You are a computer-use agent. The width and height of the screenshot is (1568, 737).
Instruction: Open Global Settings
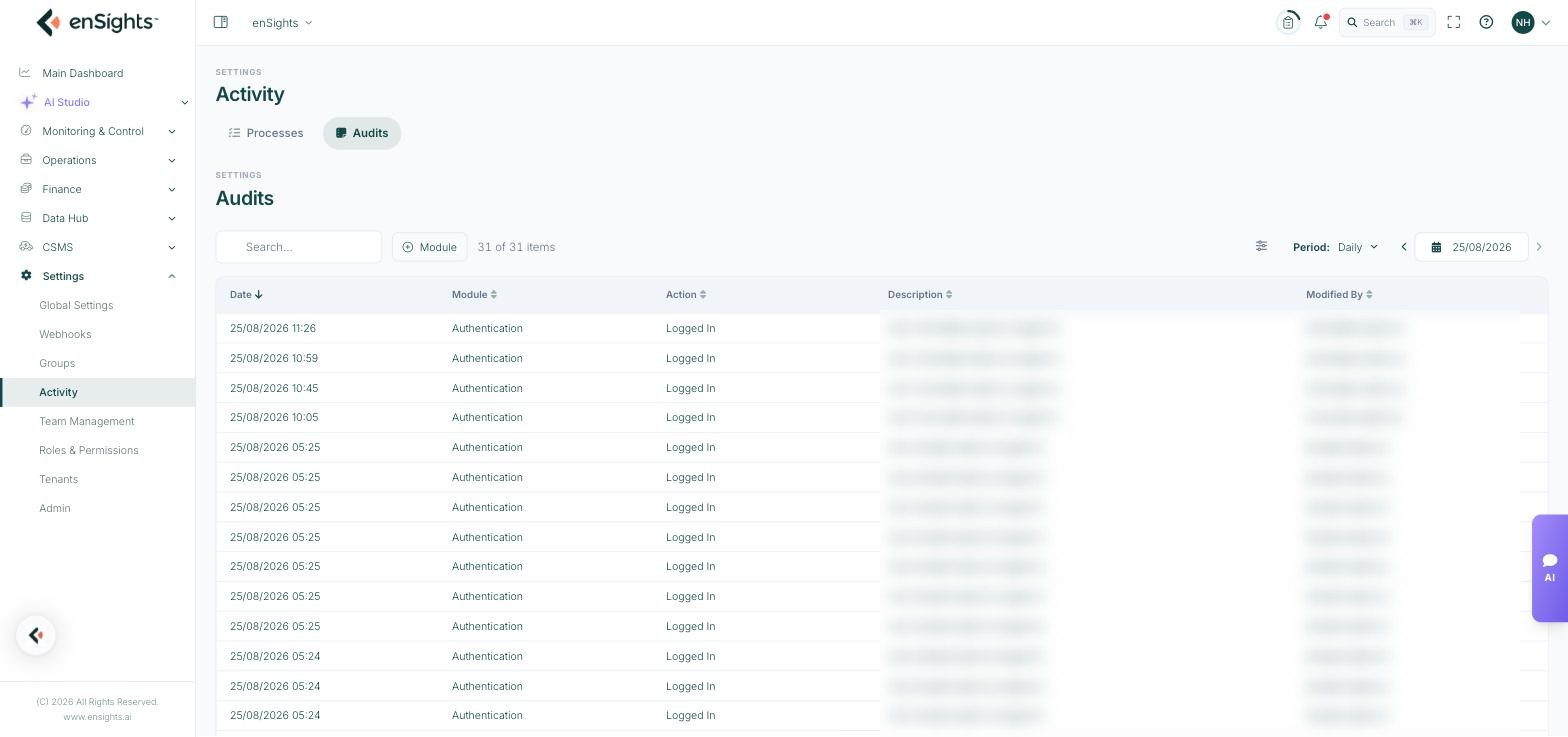coord(76,305)
